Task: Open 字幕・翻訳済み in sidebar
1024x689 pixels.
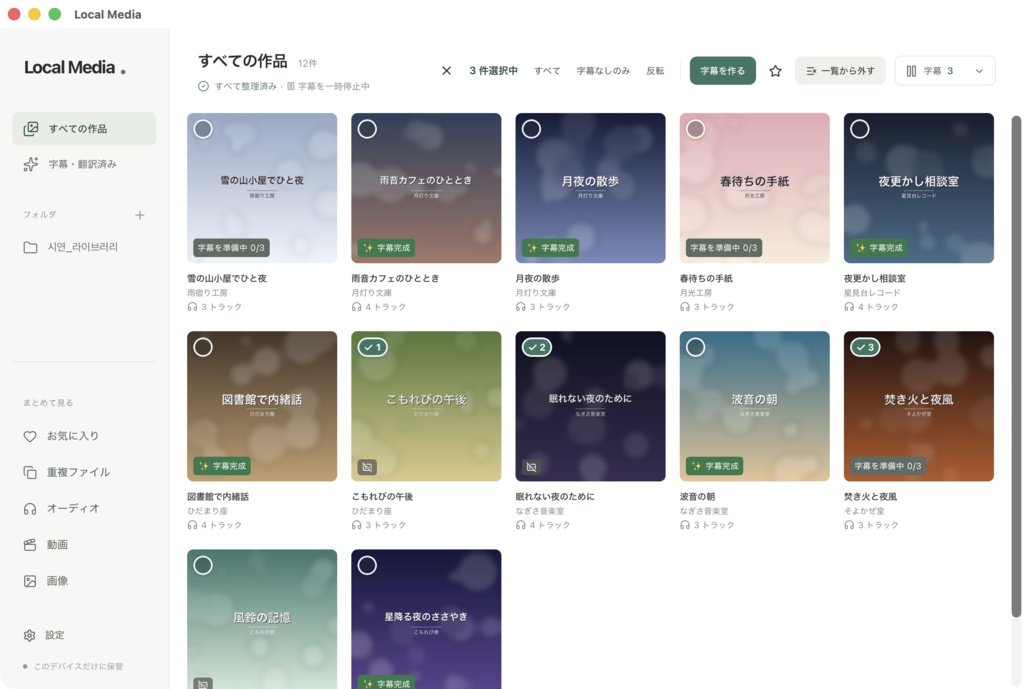Action: coord(84,164)
